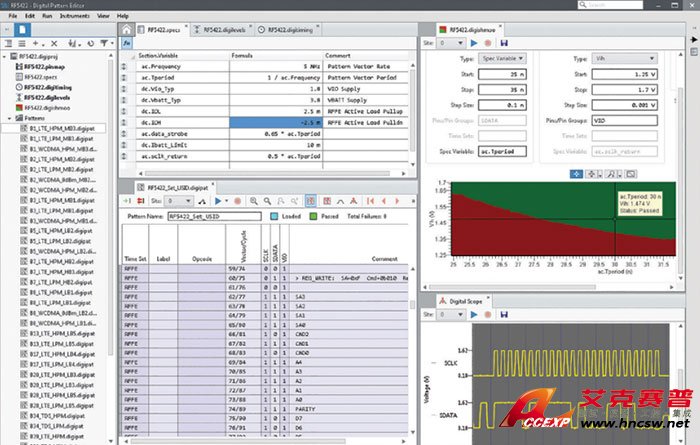Click the Home tab icon
Image resolution: width=700 pixels, height=445 pixels.
(127, 30)
